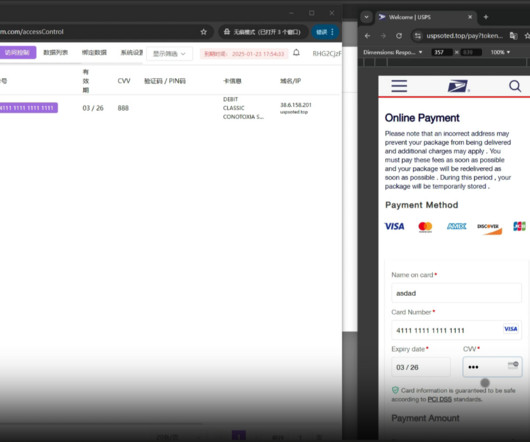Click the 38.6.158.201 IP address cell
530x442 pixels.
click(296, 105)
